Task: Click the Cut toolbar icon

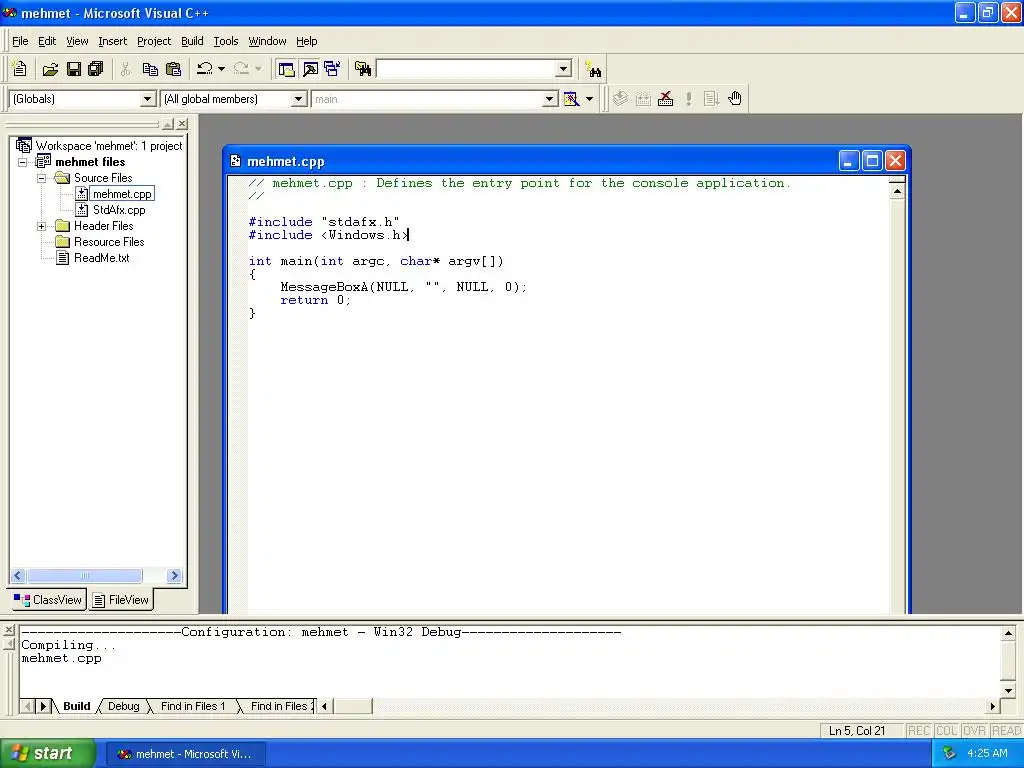Action: tap(125, 69)
